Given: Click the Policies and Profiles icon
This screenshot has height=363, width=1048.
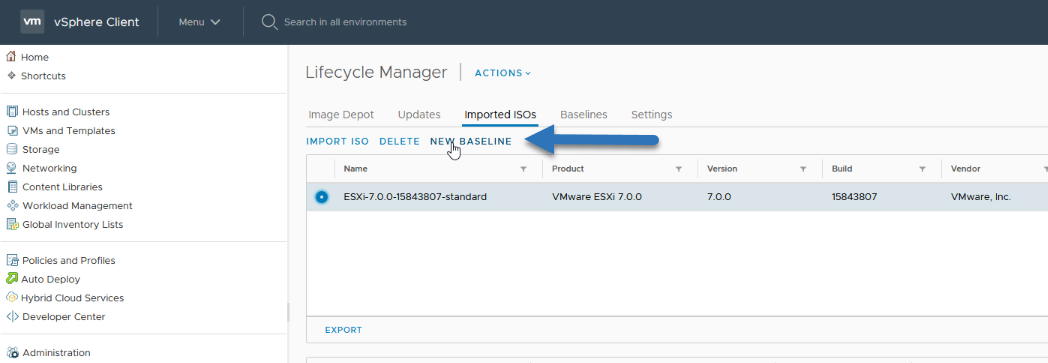Looking at the screenshot, I should [x=11, y=260].
